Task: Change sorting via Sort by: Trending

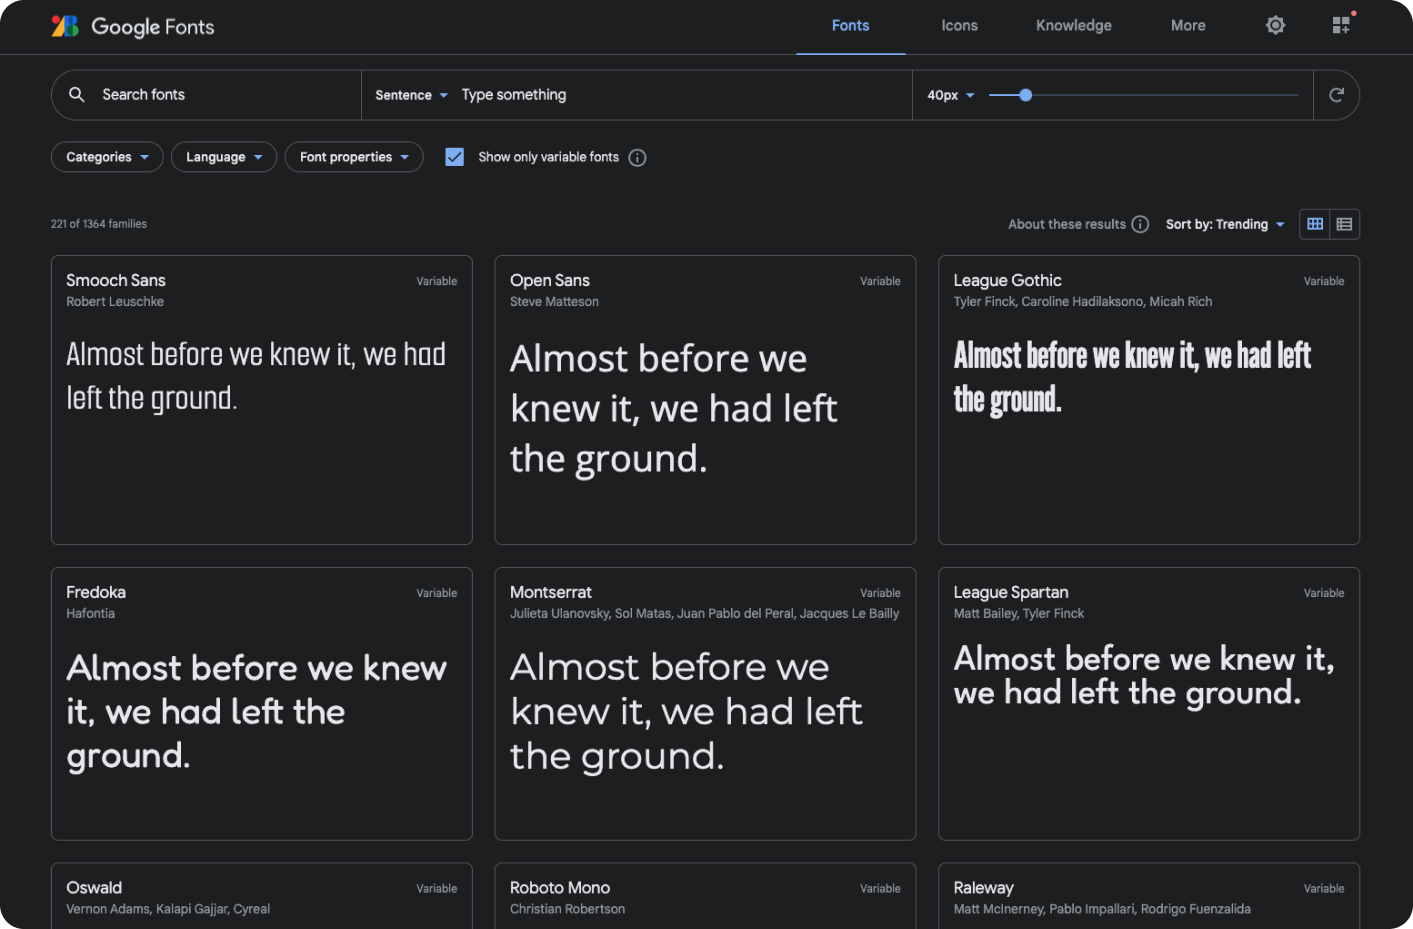Action: [x=1225, y=224]
